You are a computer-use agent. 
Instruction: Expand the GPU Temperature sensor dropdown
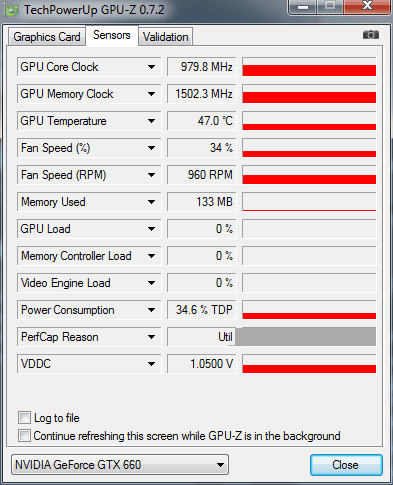tap(151, 121)
